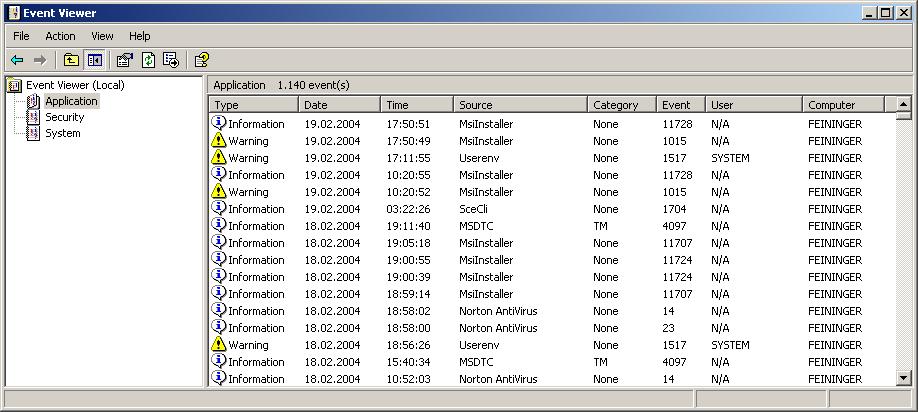Click the Security log icon in the tree
918x412 pixels.
coord(33,117)
